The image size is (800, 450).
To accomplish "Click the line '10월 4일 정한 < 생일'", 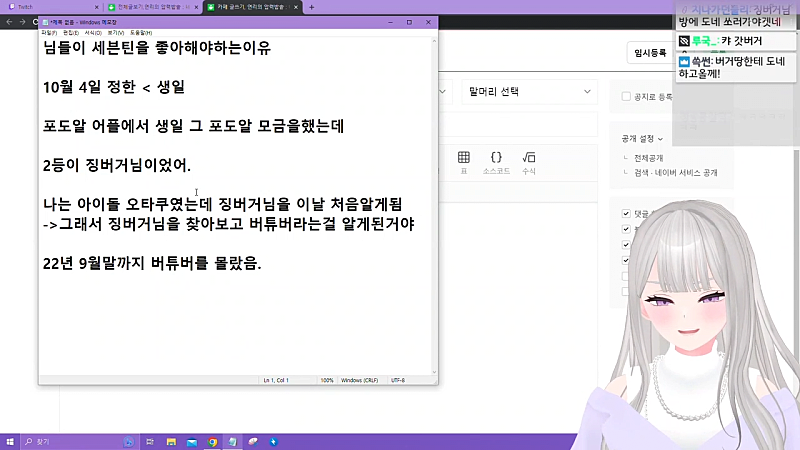I will tap(113, 87).
